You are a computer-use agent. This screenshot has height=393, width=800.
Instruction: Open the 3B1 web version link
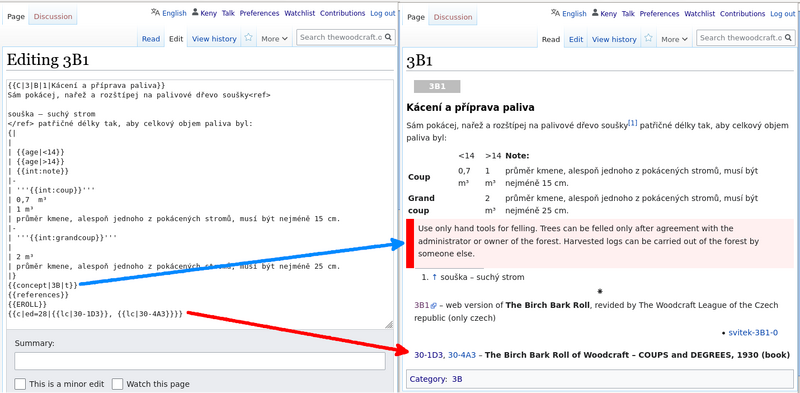[x=421, y=305]
